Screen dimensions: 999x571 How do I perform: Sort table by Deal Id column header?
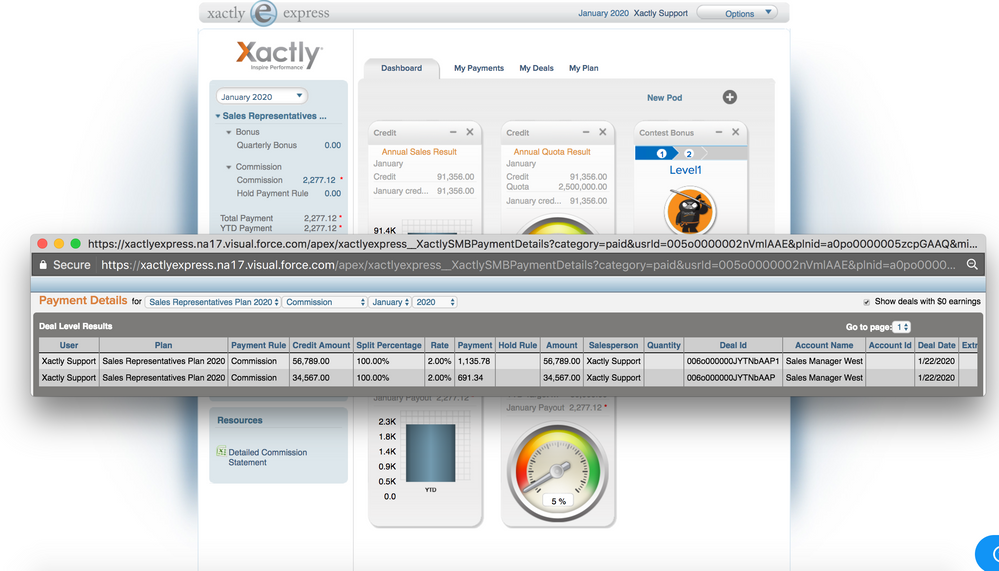(x=733, y=345)
